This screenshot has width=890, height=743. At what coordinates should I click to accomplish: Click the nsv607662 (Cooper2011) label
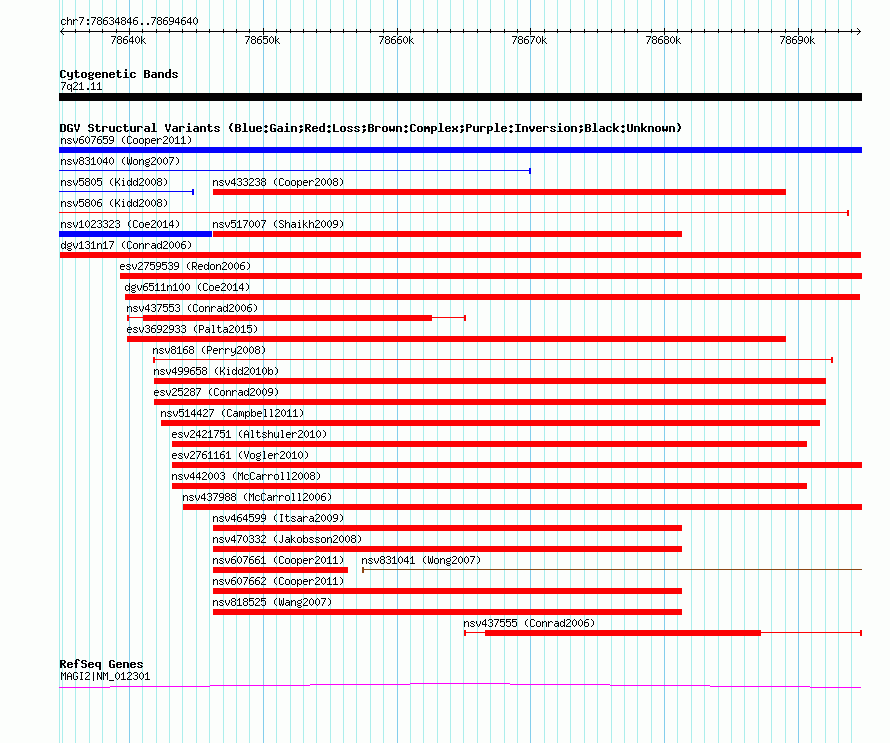point(278,581)
